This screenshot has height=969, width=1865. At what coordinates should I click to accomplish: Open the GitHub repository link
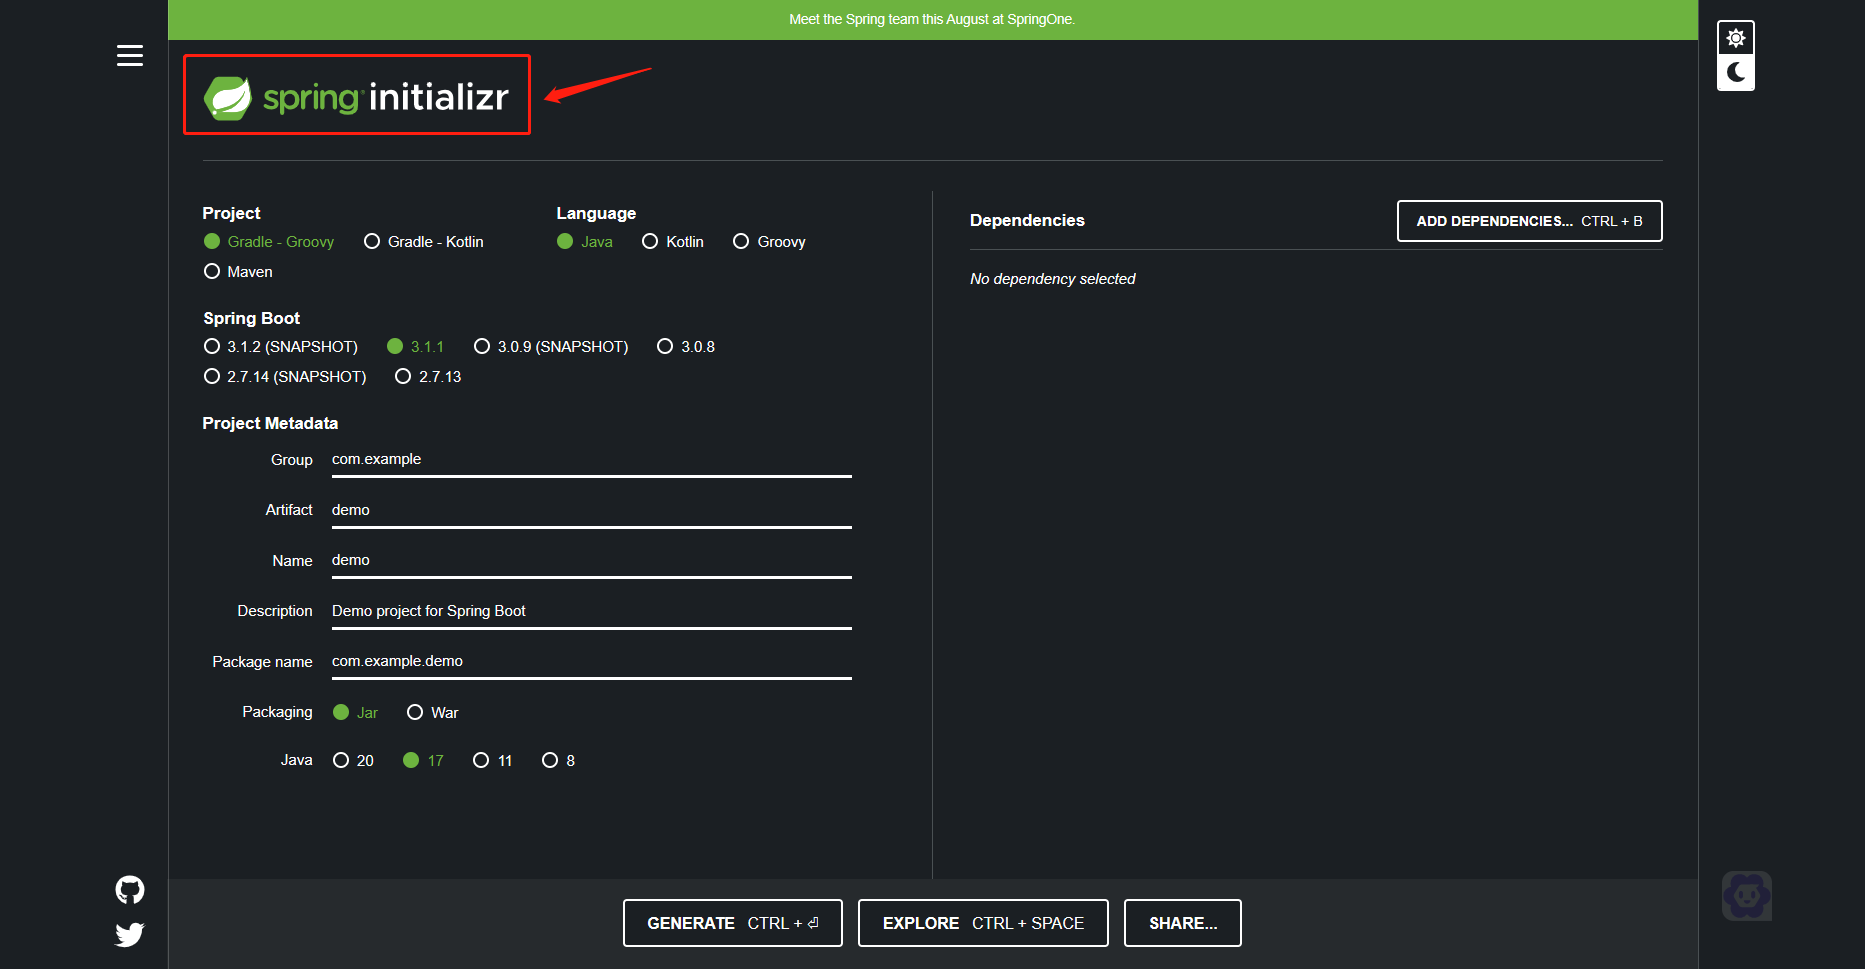pos(129,889)
